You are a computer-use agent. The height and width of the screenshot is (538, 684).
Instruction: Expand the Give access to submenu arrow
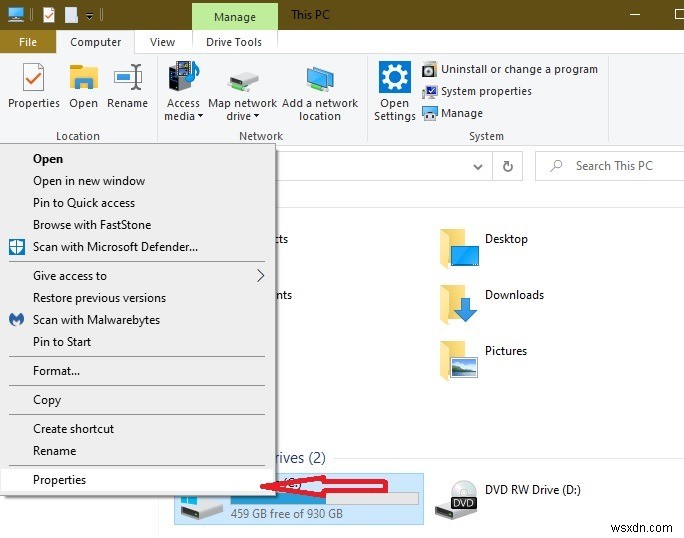(260, 276)
